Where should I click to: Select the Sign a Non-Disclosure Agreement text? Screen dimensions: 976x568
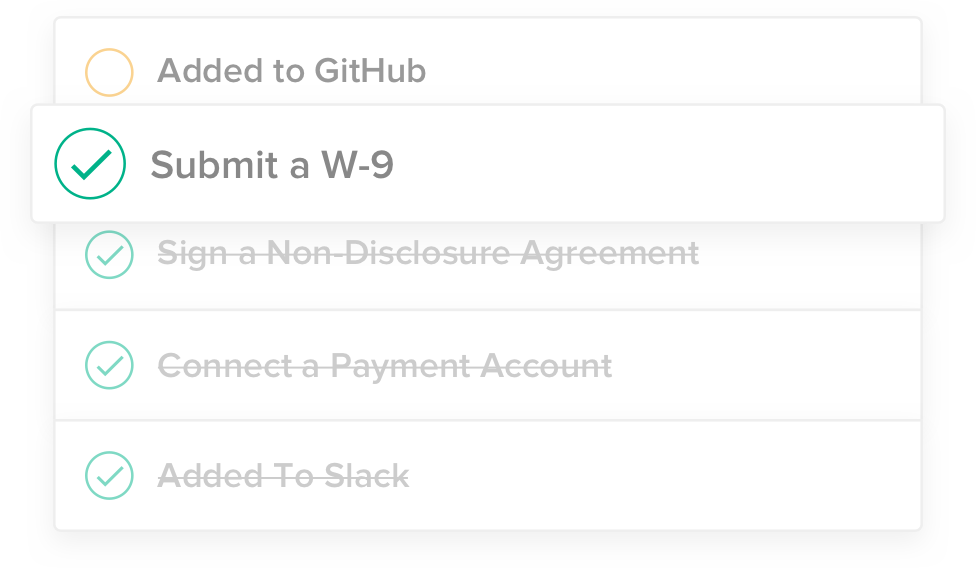[x=428, y=254]
